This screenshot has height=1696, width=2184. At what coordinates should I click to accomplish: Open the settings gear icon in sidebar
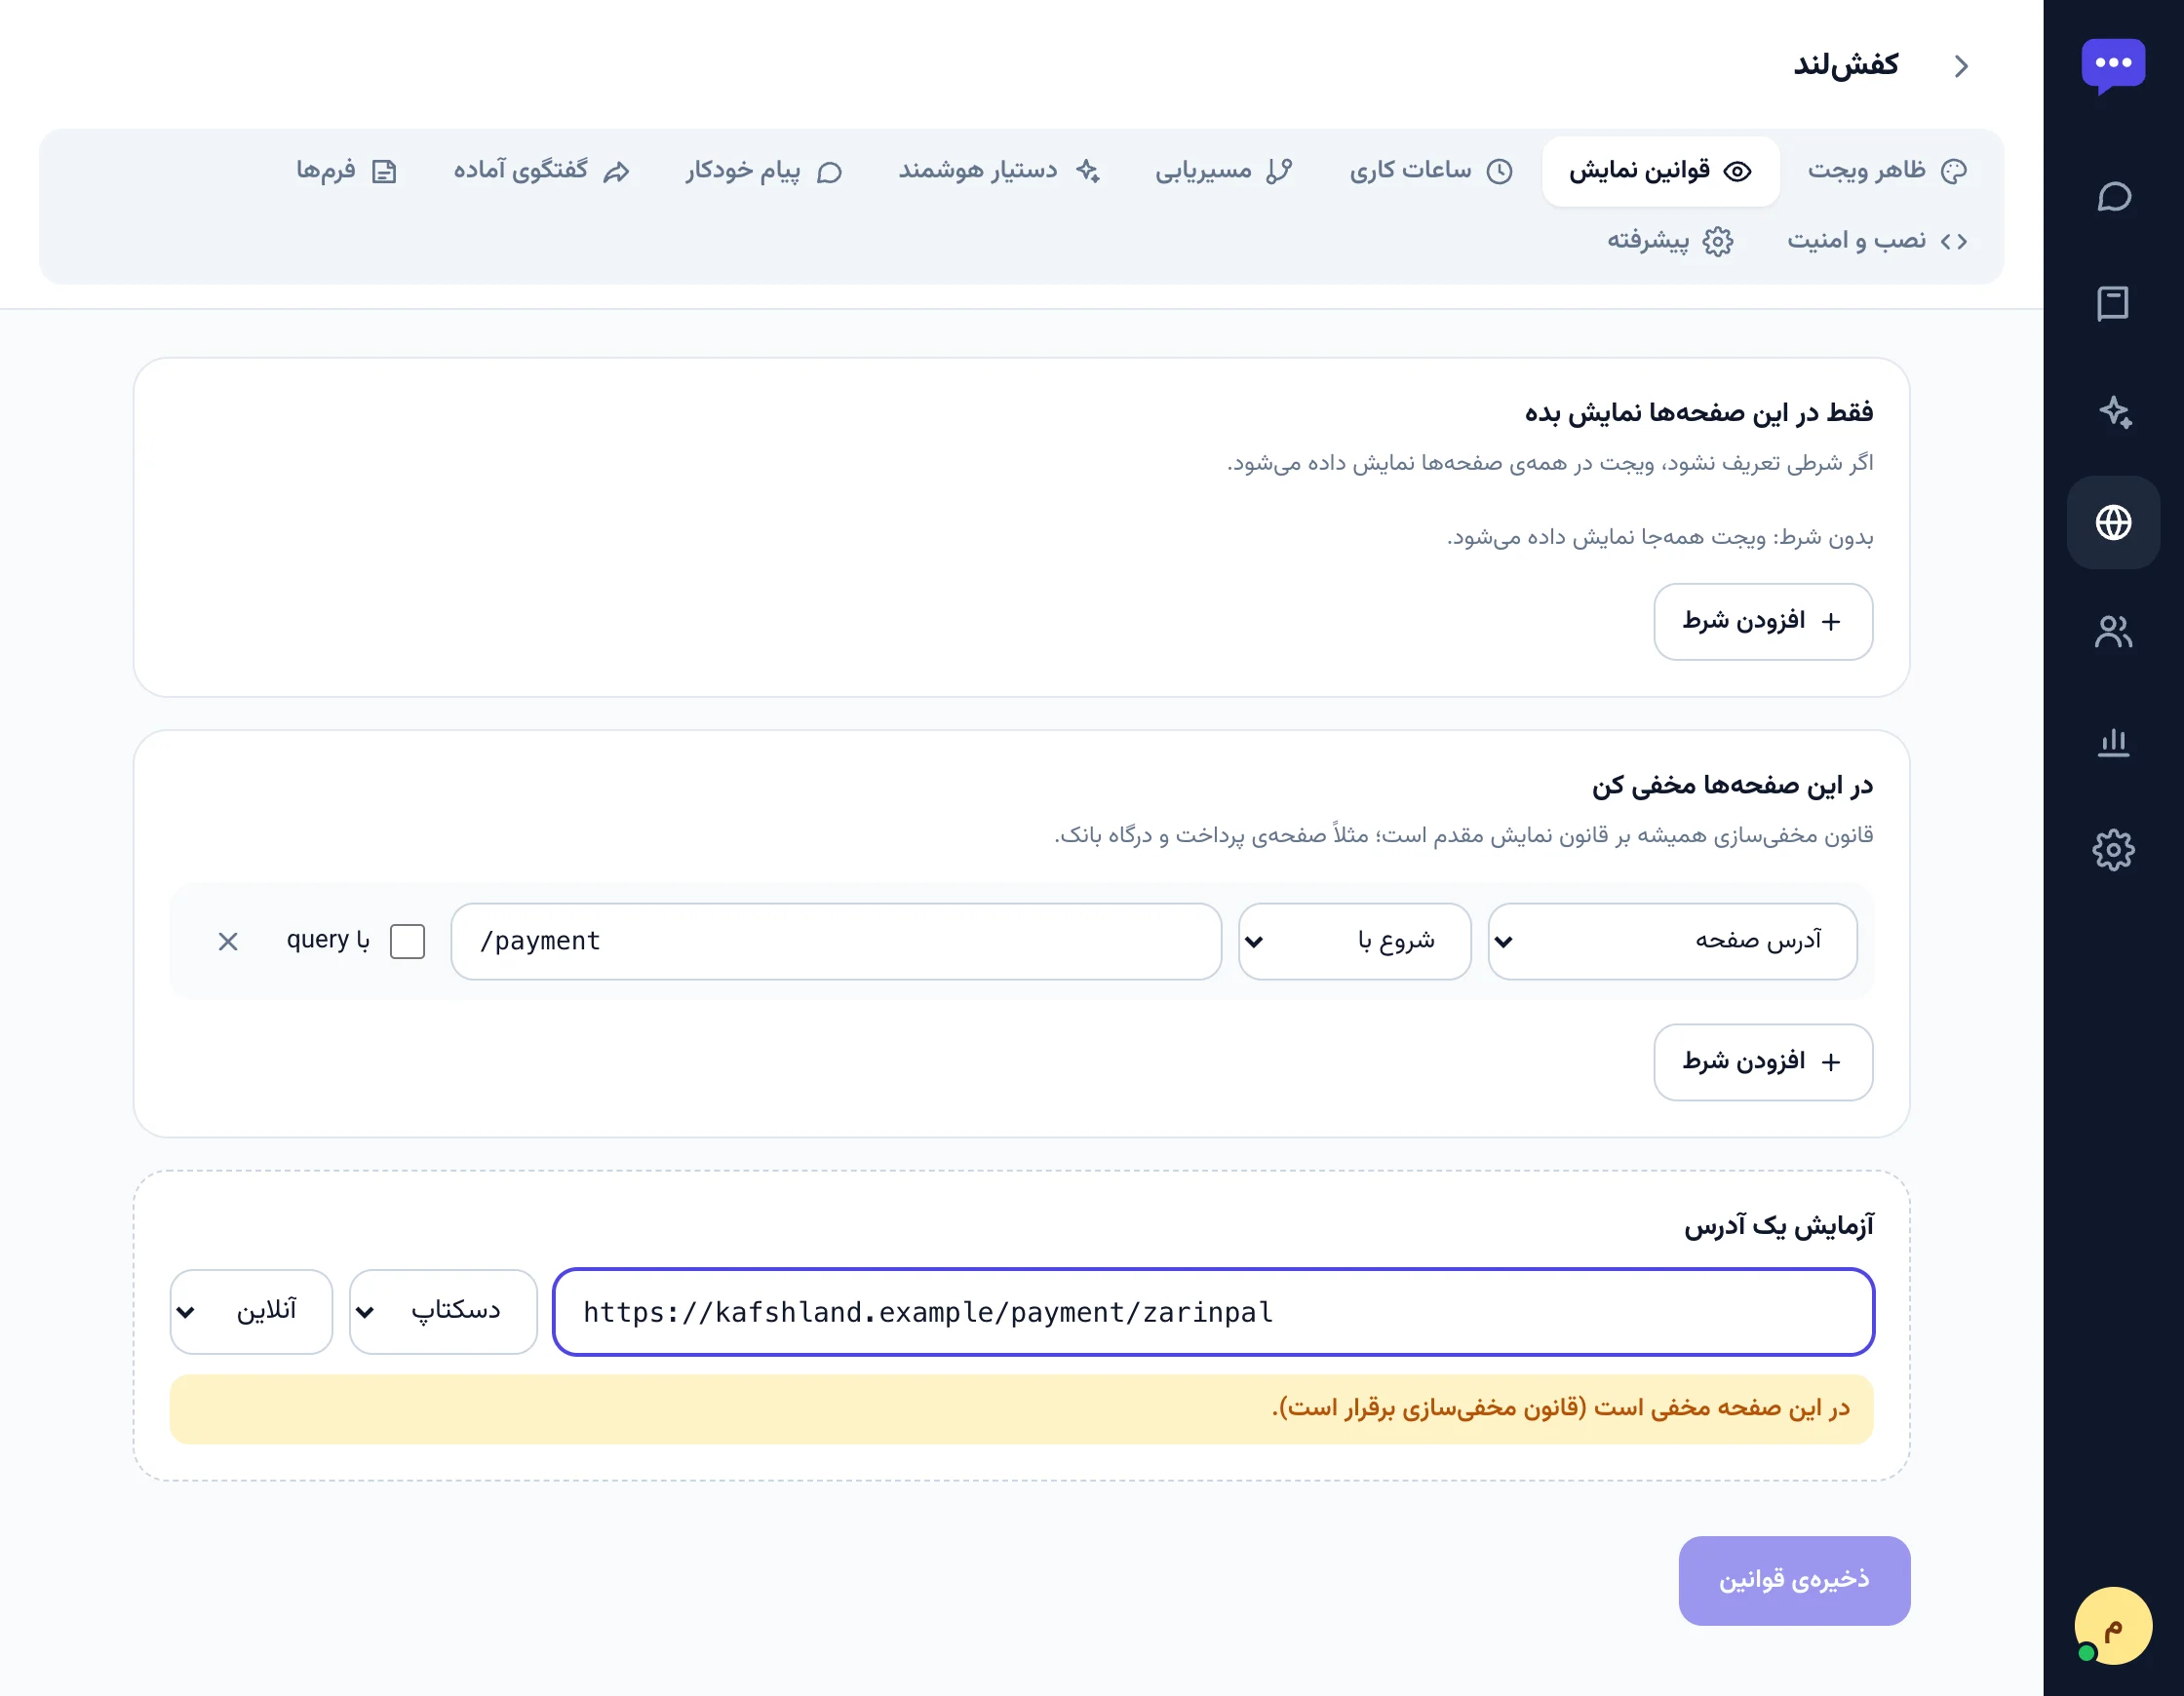2113,850
